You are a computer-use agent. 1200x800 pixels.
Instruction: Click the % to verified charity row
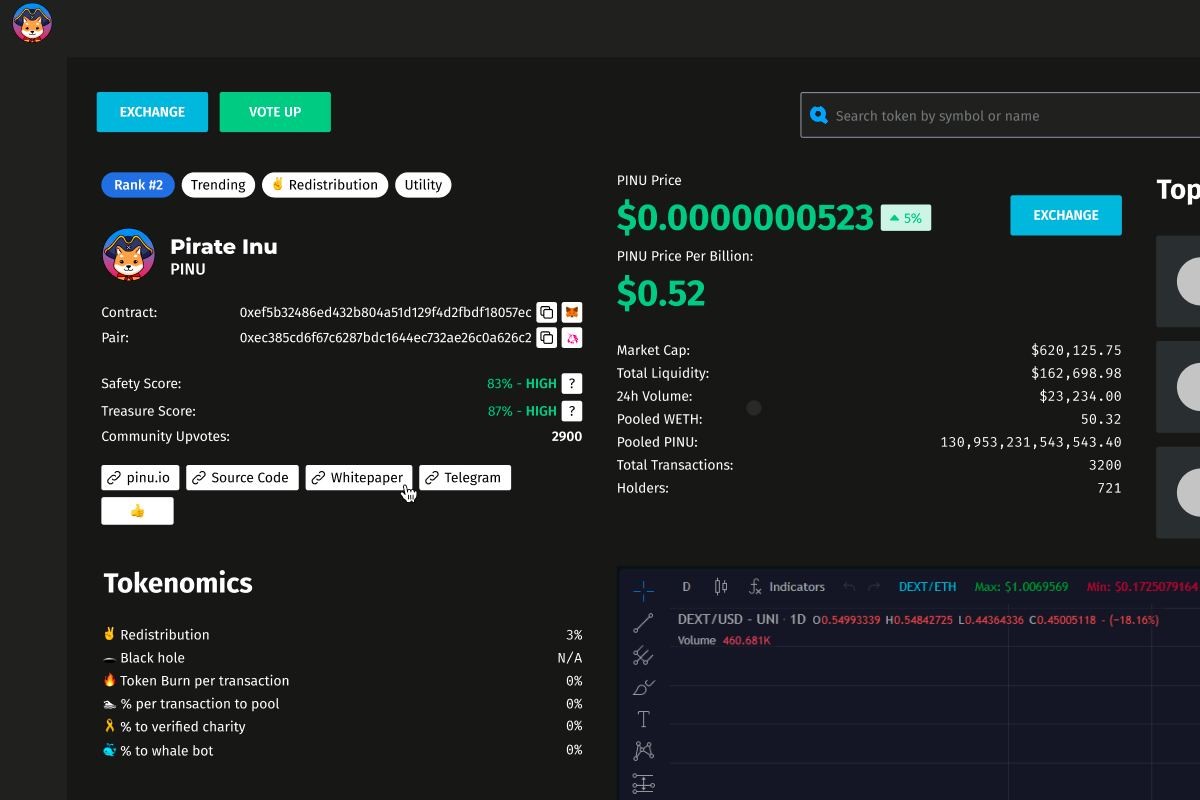[x=342, y=727]
